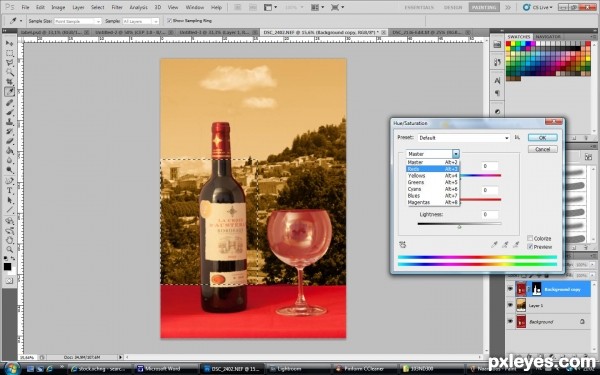Open preset options icon beside Preset dropdown
The image size is (600, 375).
pyautogui.click(x=517, y=137)
